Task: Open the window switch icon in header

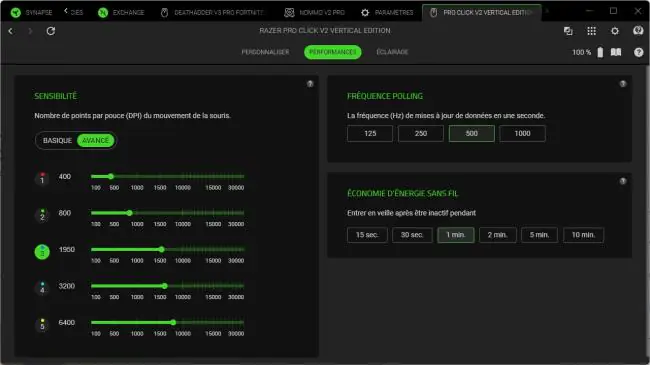Action: point(568,31)
